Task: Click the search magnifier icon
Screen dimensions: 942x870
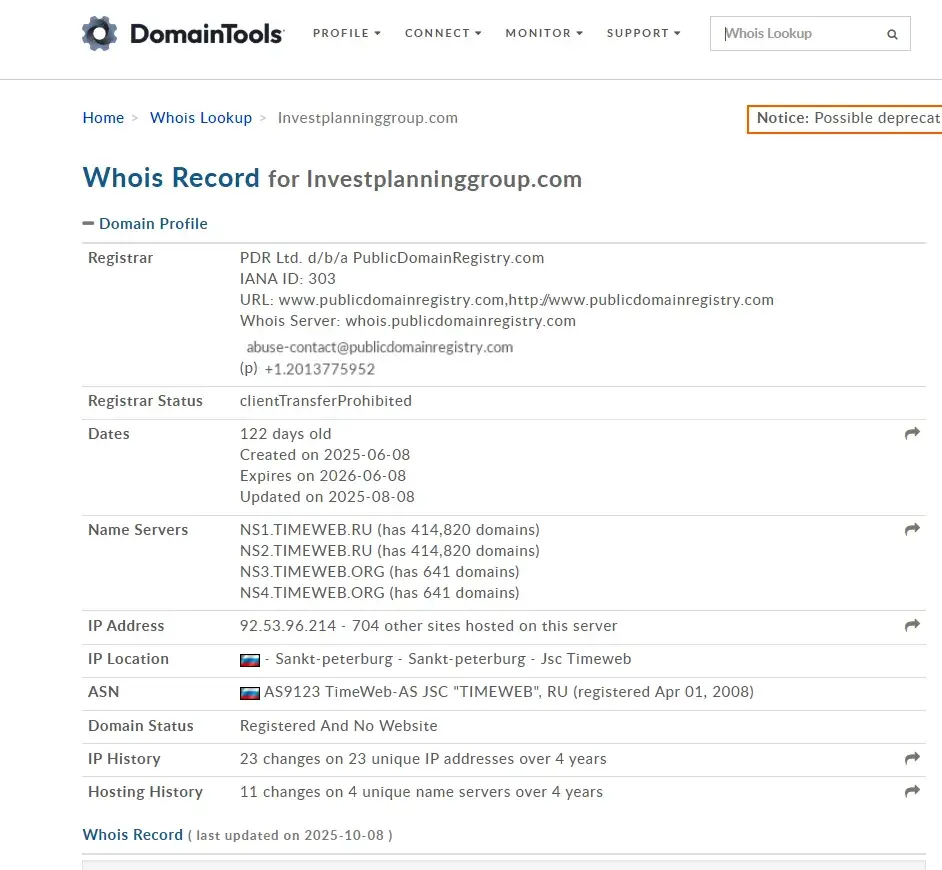Action: pyautogui.click(x=892, y=34)
